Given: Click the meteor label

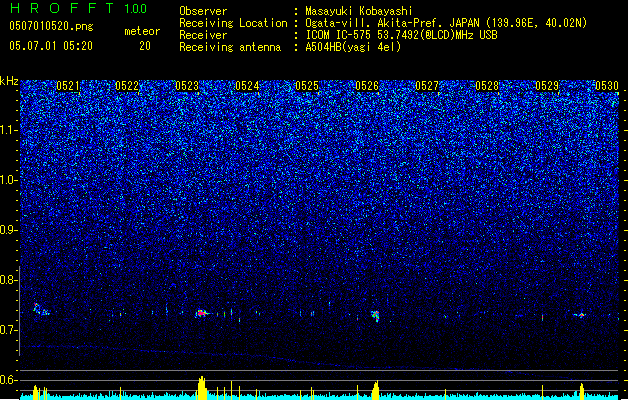Looking at the screenshot, I should pyautogui.click(x=142, y=31).
